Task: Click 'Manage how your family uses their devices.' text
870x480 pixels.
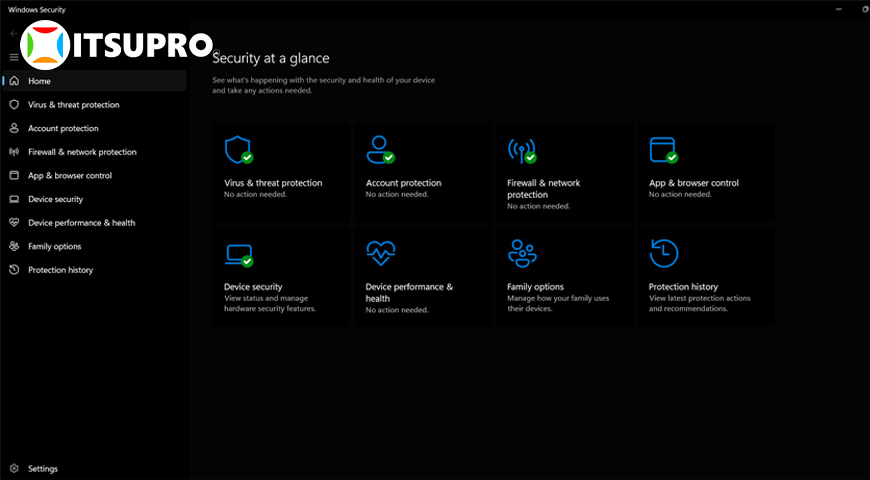Action: click(558, 304)
